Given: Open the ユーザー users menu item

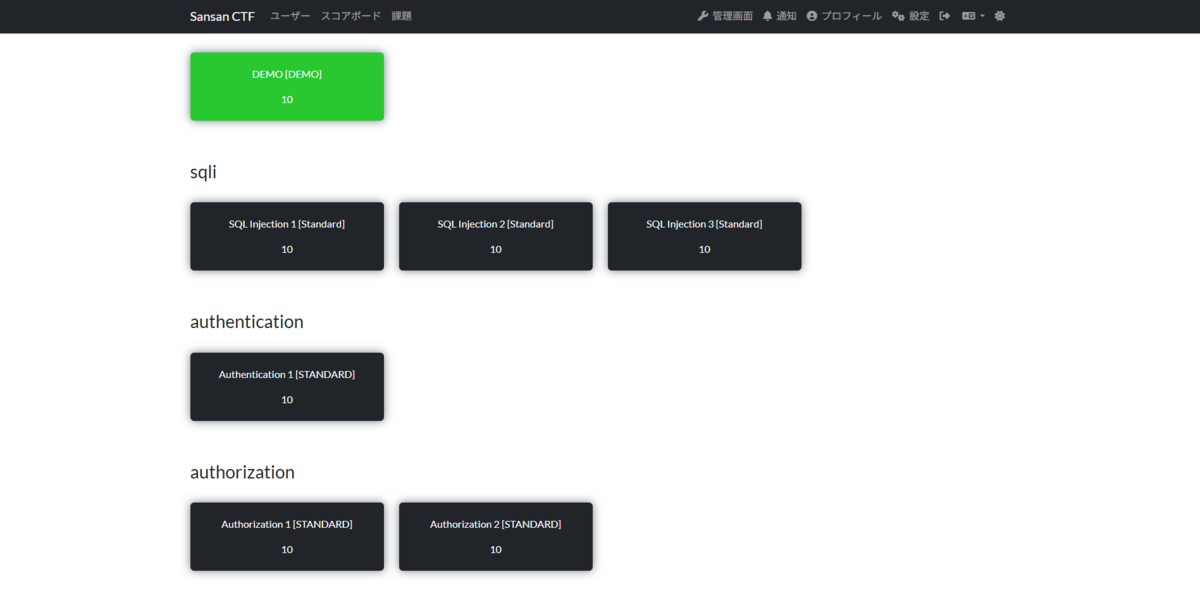Looking at the screenshot, I should point(290,16).
